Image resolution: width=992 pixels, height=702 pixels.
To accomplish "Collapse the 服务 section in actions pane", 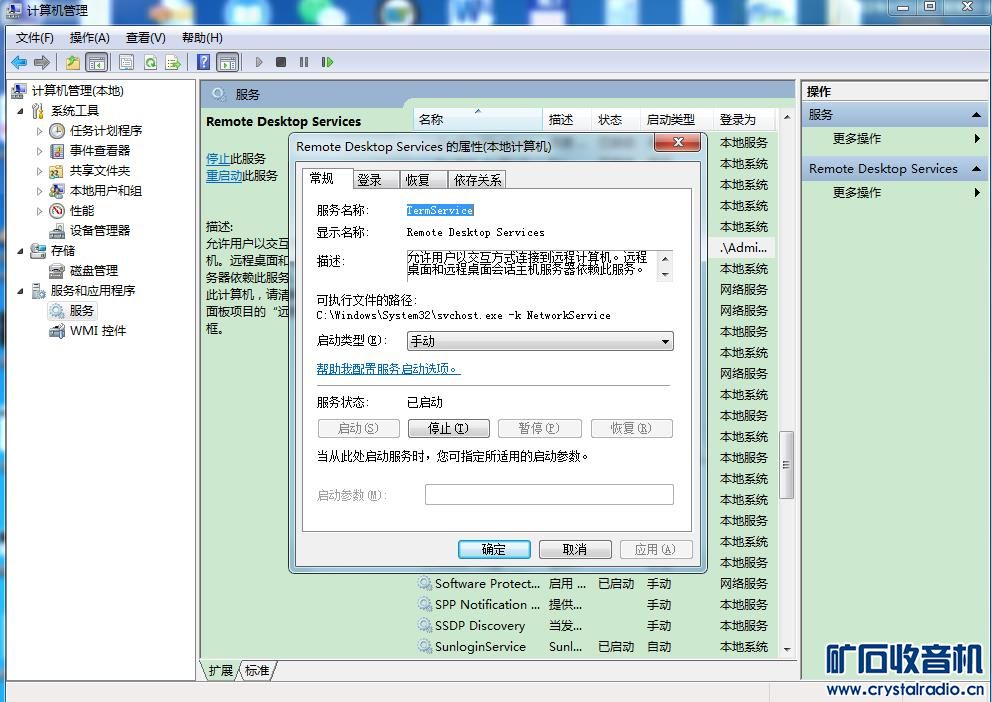I will 976,115.
